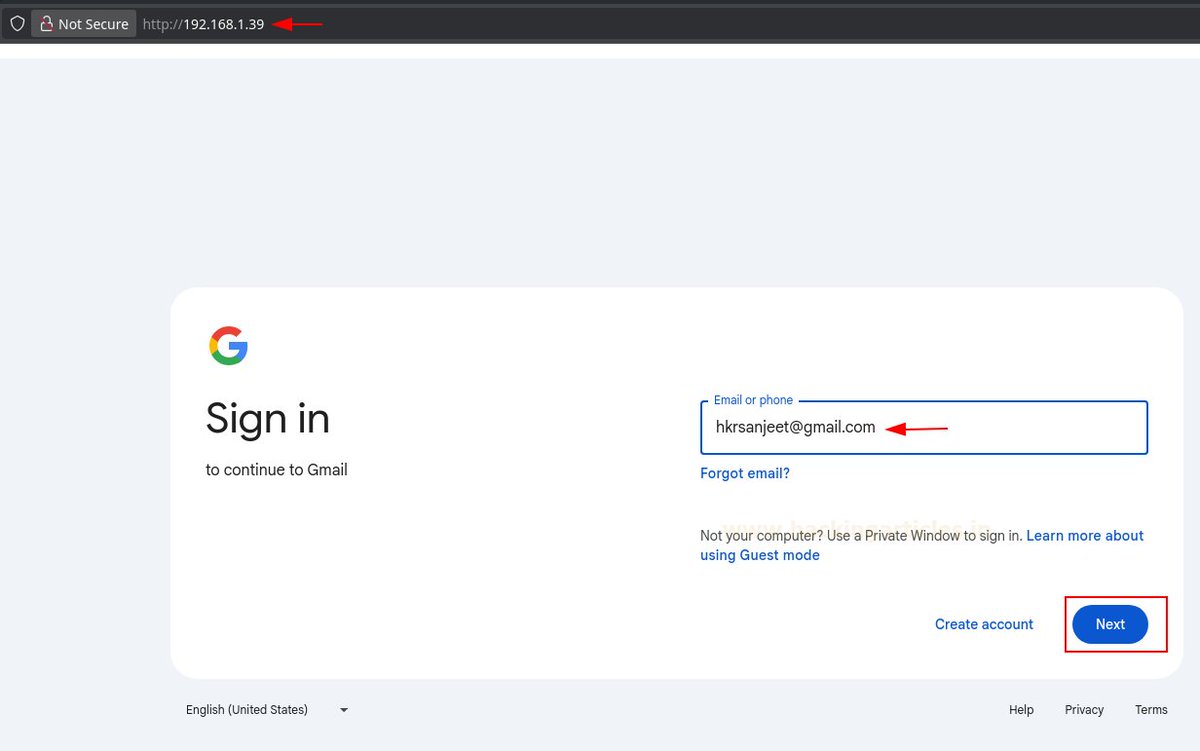
Task: Click inside the highlighted email input box
Action: [922, 427]
